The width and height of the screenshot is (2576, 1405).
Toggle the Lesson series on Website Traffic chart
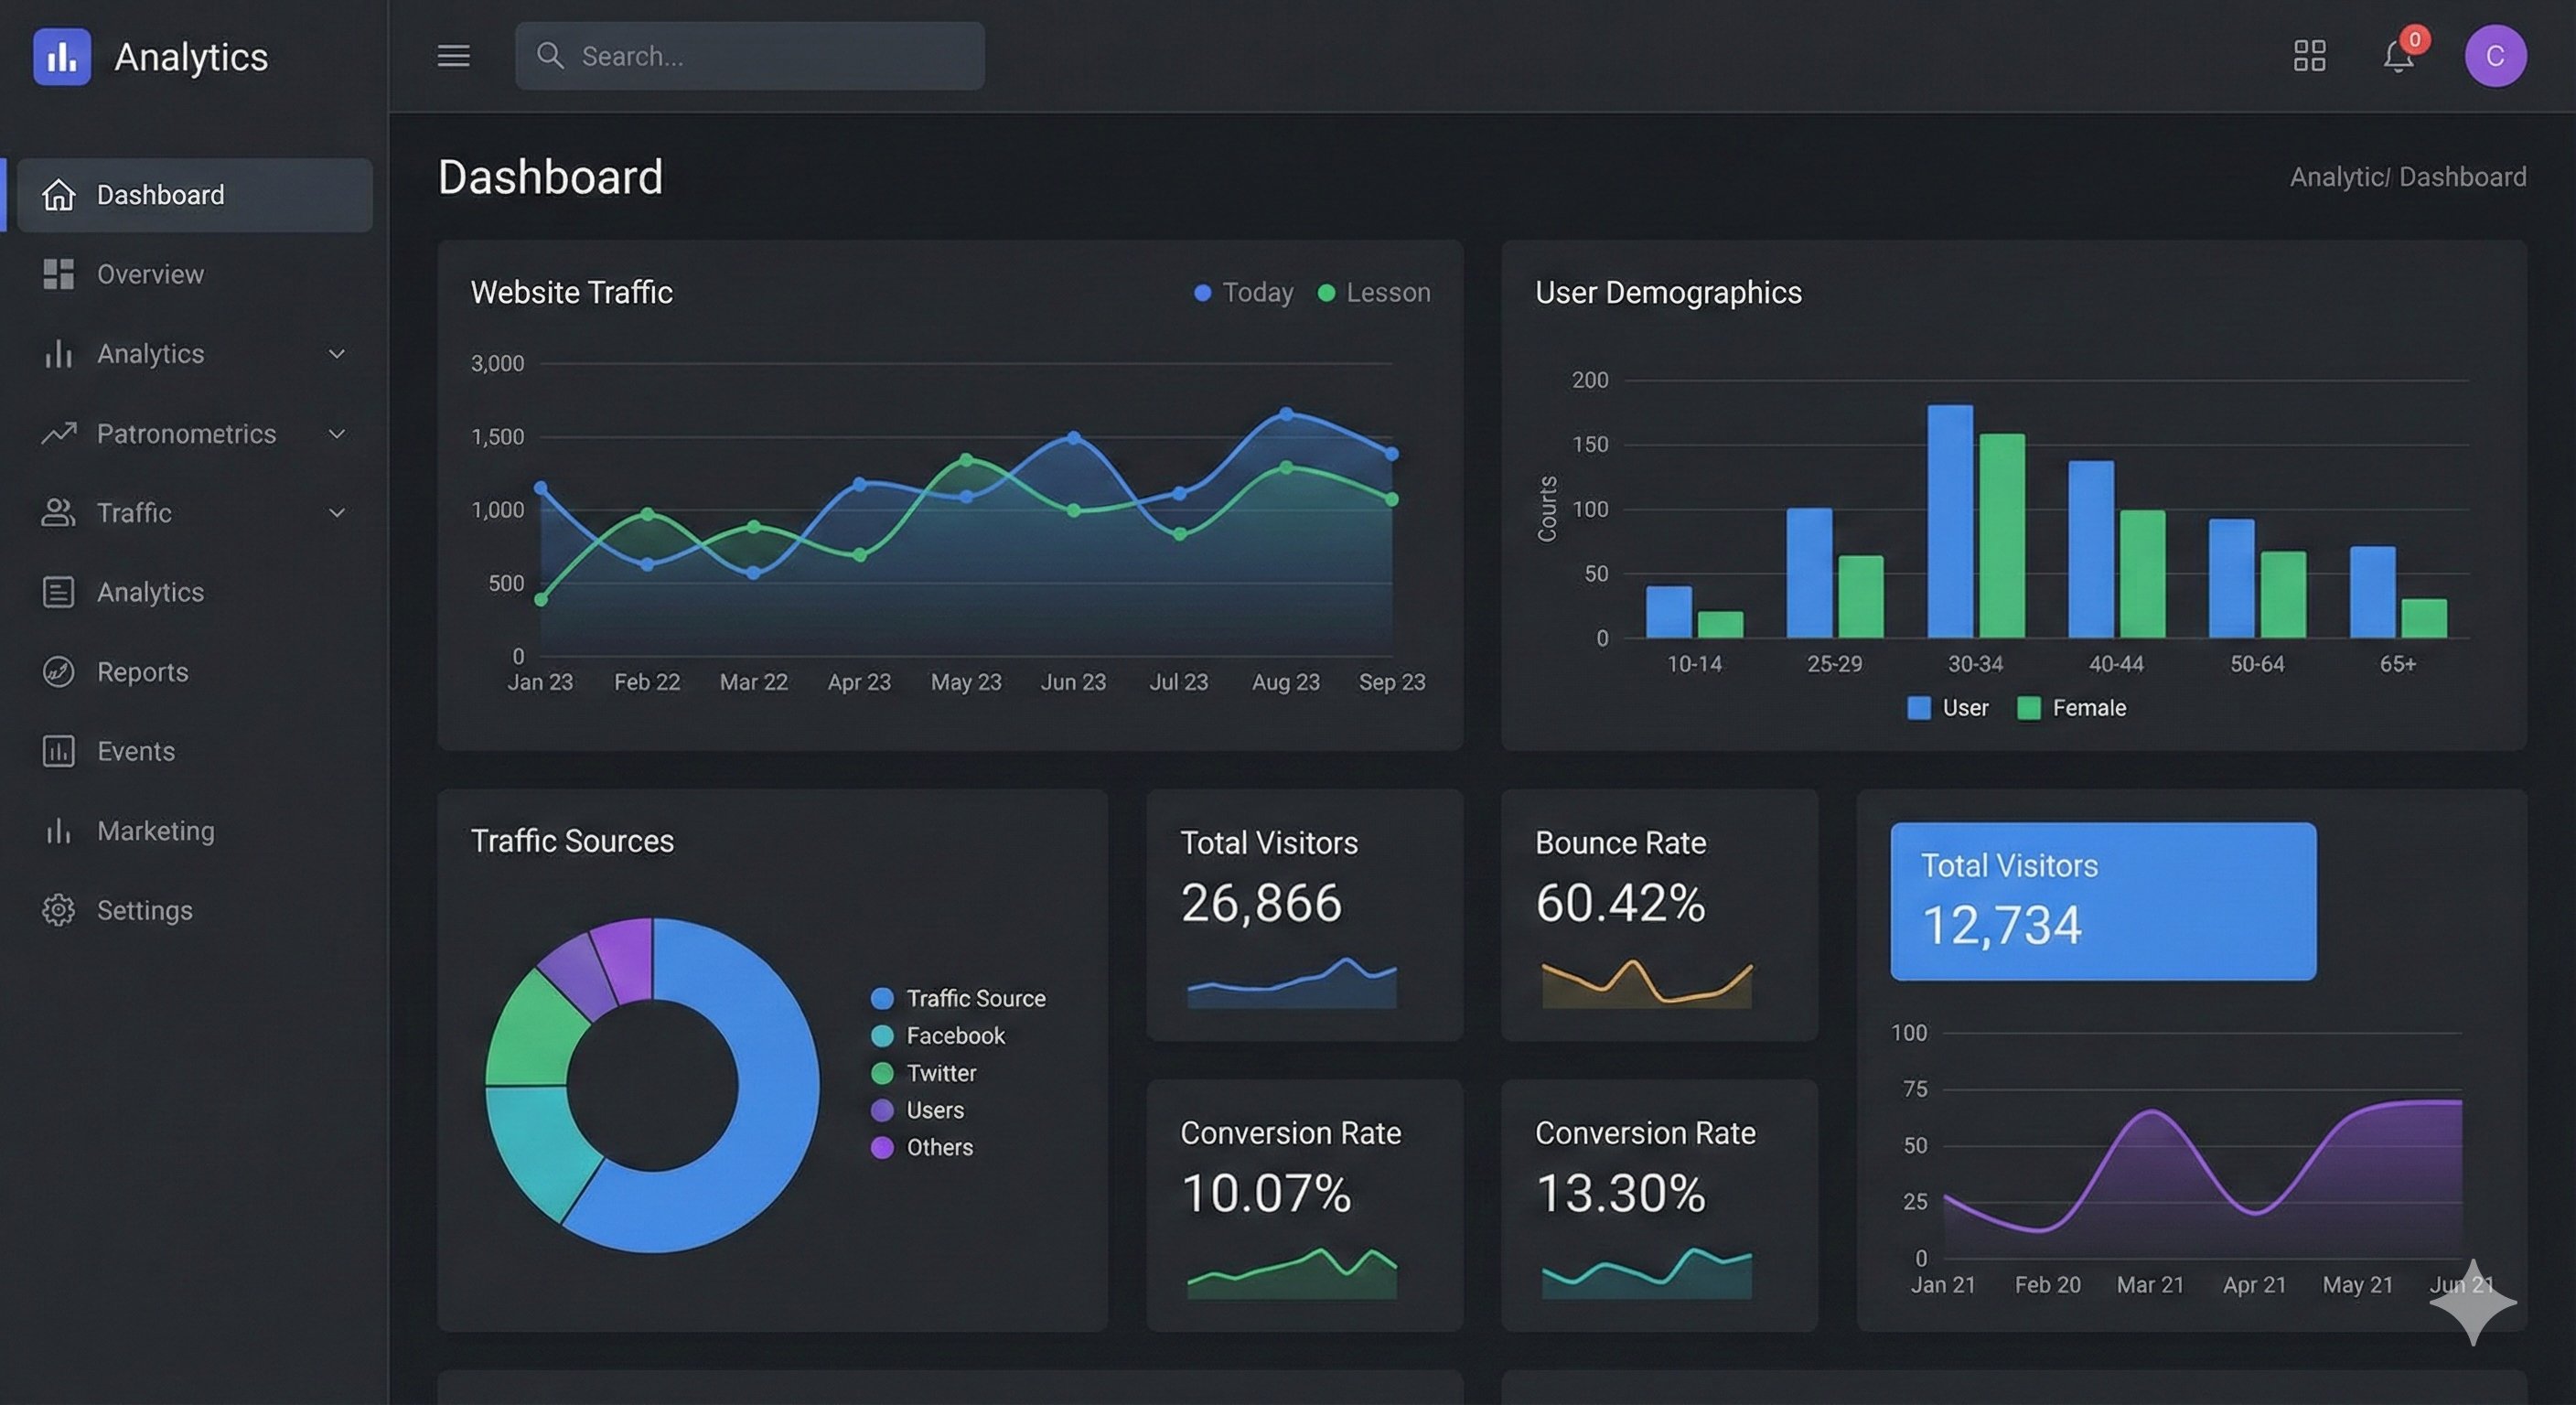1376,292
